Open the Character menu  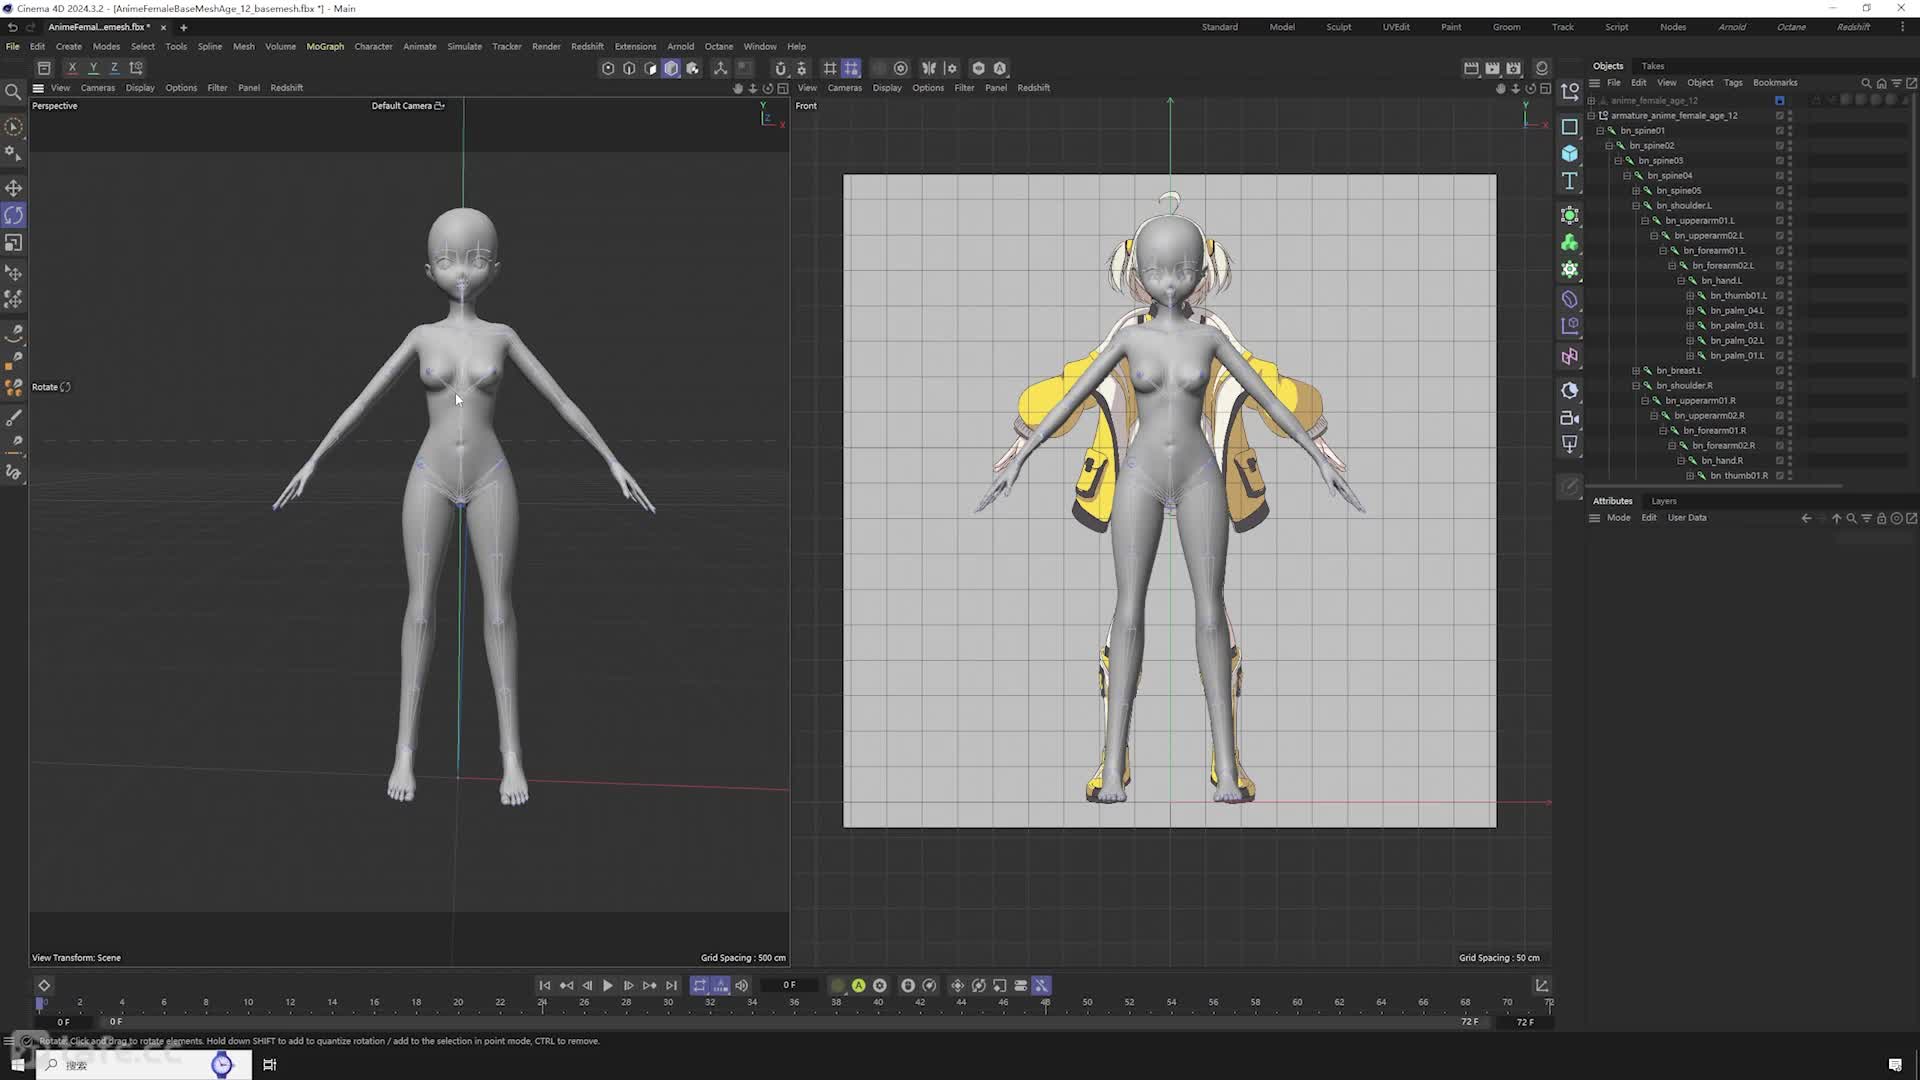(x=373, y=46)
